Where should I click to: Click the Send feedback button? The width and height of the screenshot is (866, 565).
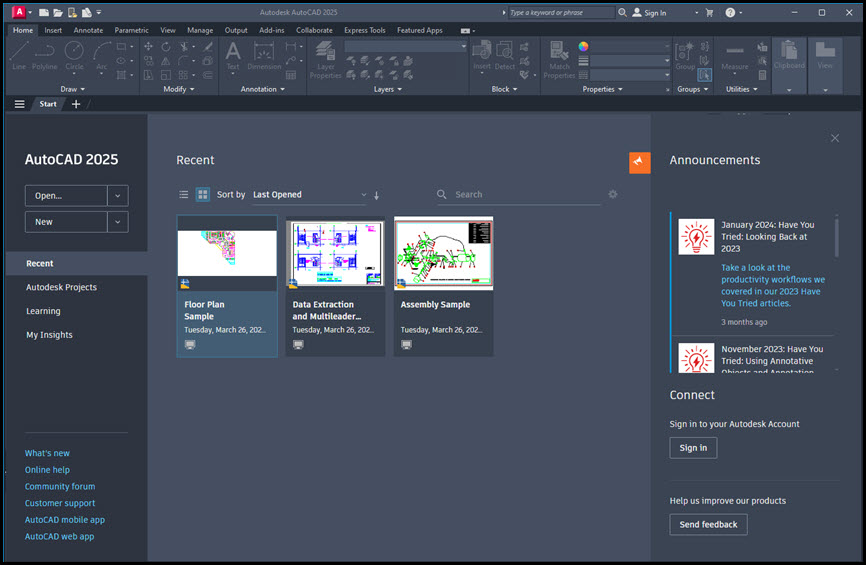(x=708, y=525)
